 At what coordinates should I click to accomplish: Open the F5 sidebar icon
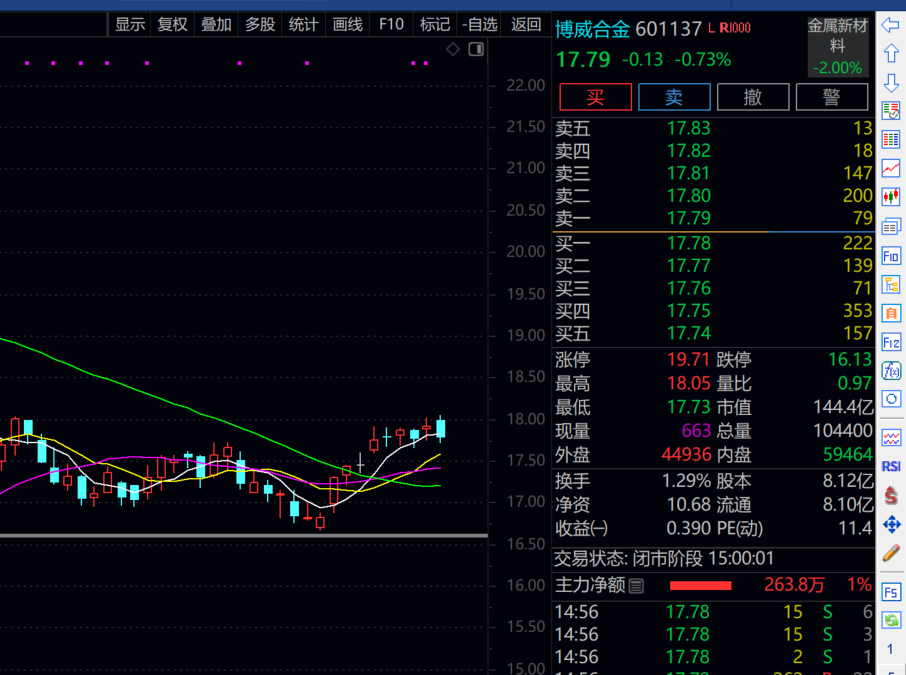click(890, 592)
